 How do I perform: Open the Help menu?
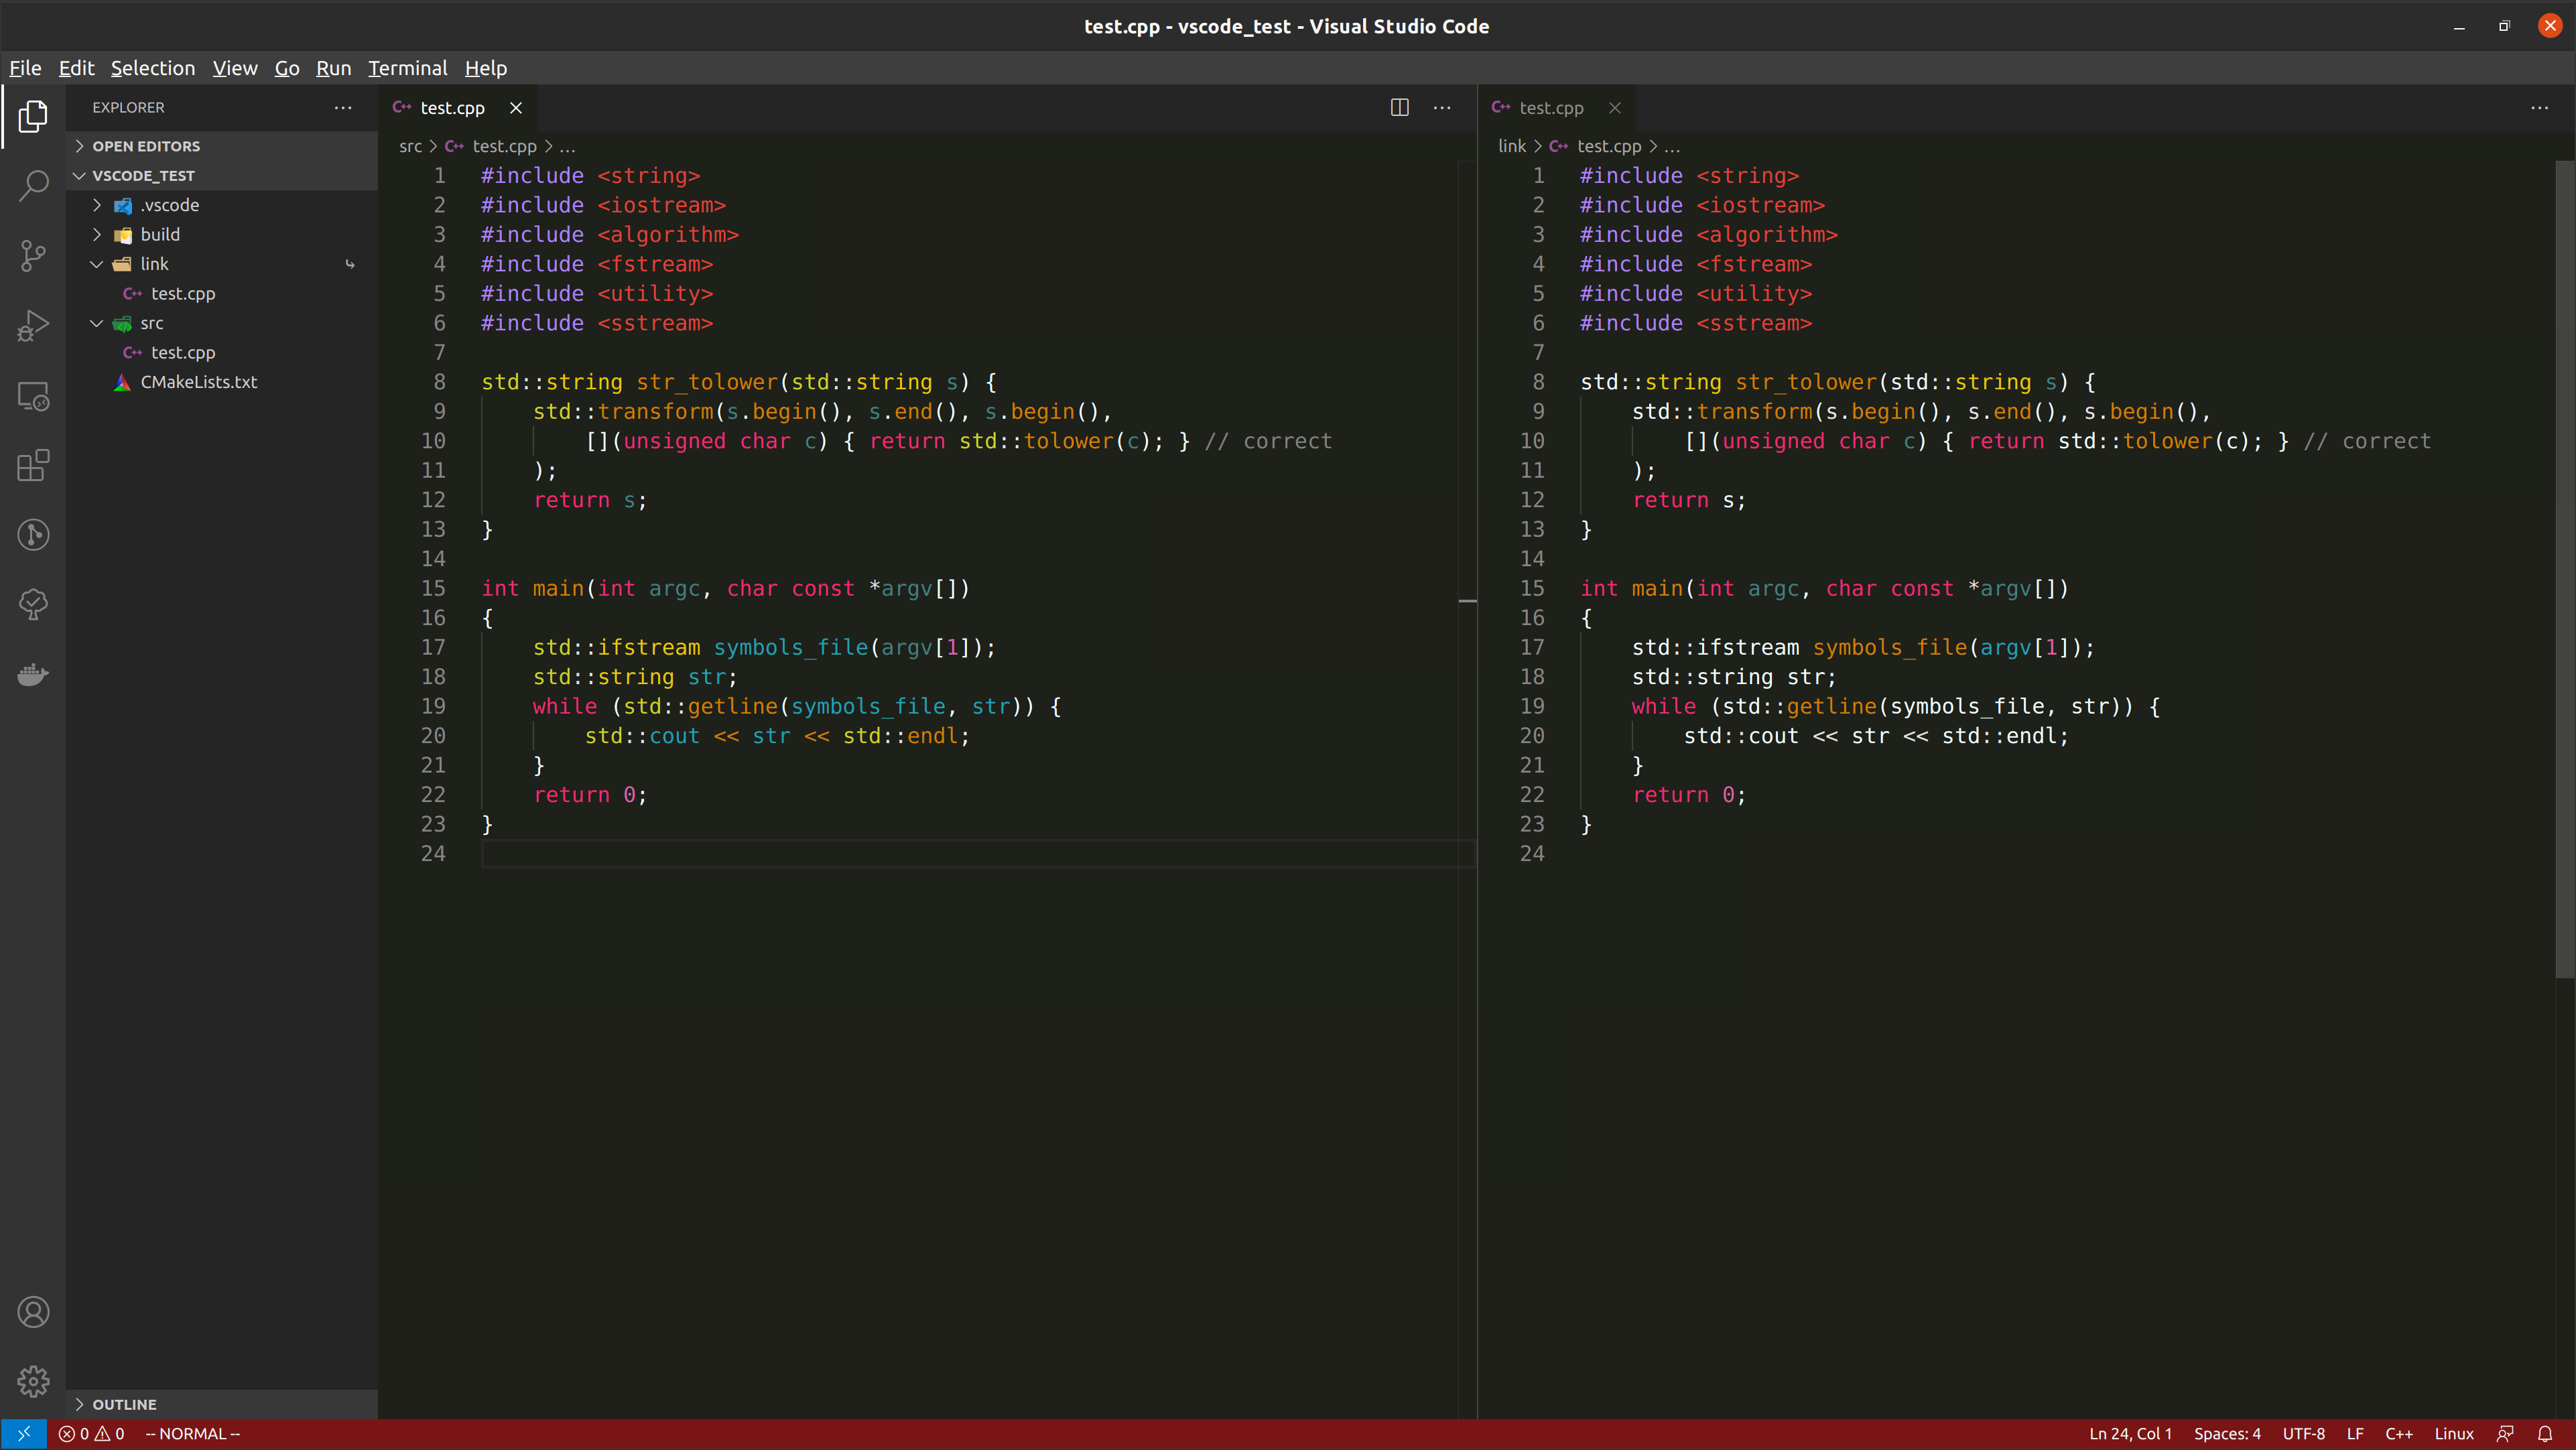(x=486, y=68)
